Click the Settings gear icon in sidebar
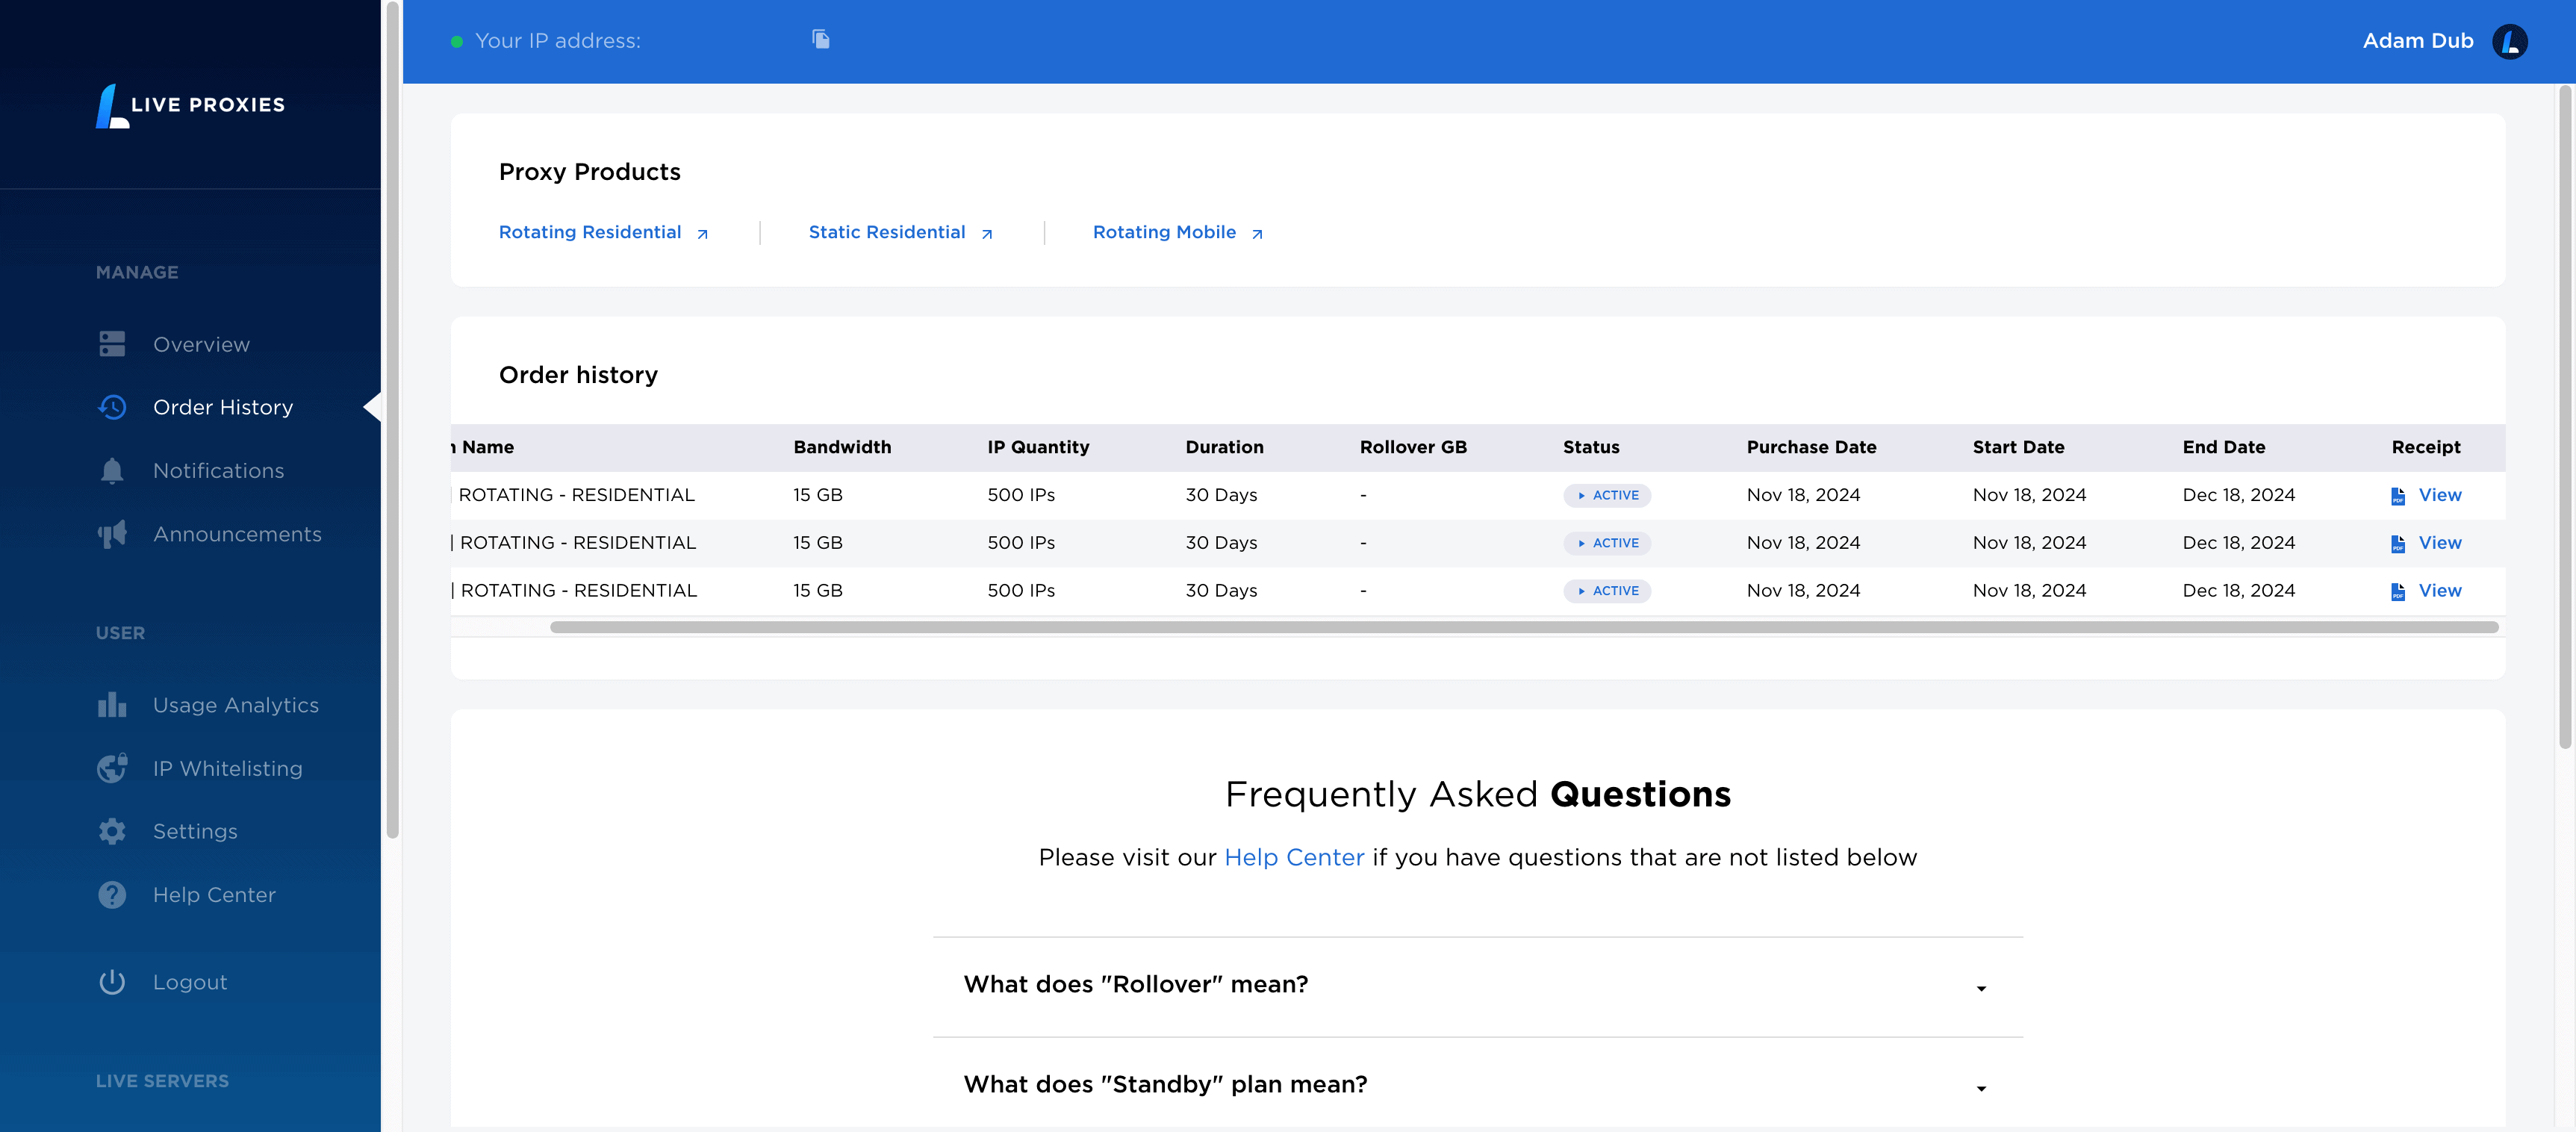This screenshot has height=1132, width=2576. click(112, 831)
